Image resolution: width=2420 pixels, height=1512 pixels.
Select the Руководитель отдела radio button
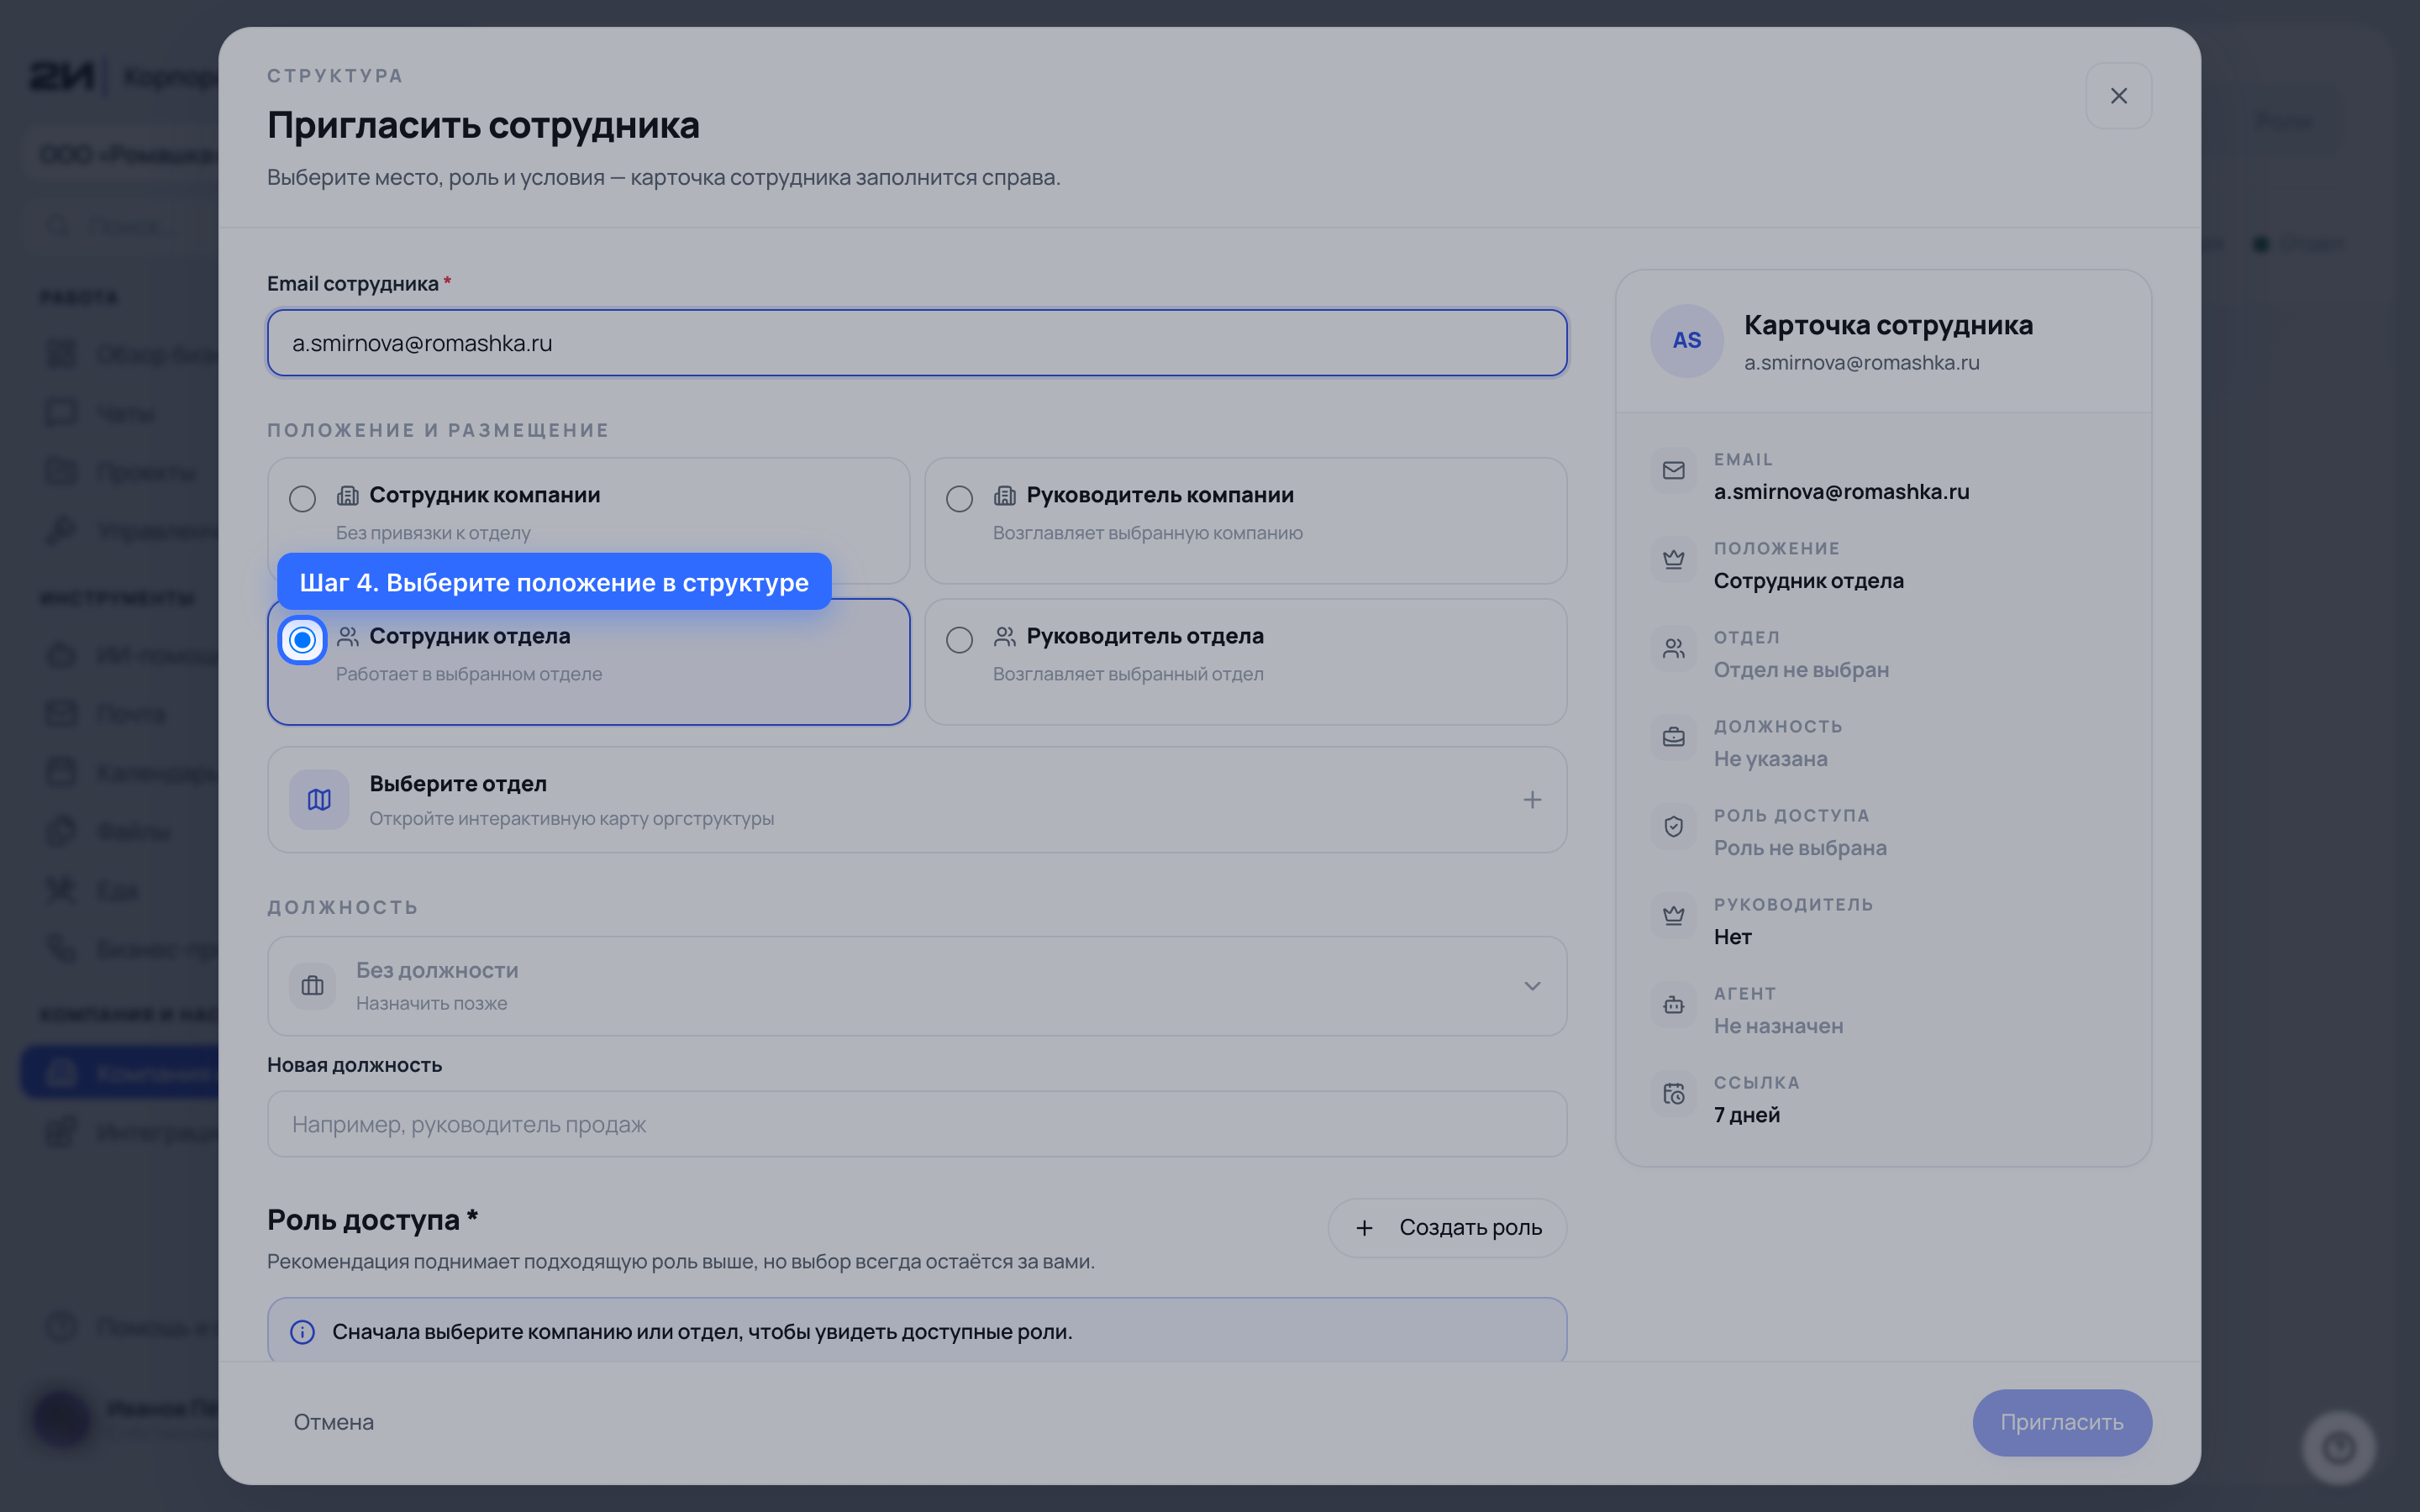tap(959, 639)
